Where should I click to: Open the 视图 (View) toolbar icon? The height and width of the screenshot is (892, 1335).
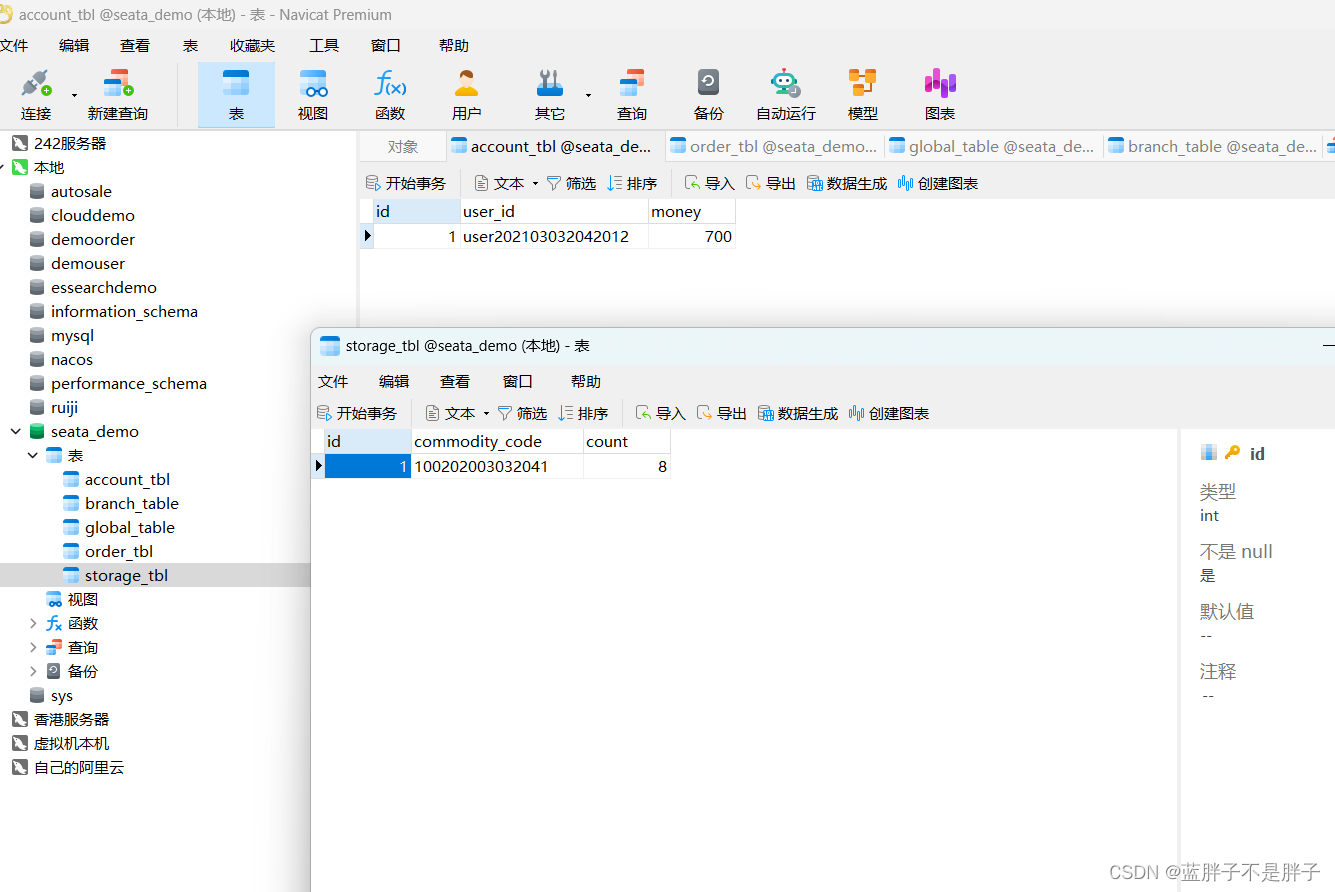click(313, 94)
